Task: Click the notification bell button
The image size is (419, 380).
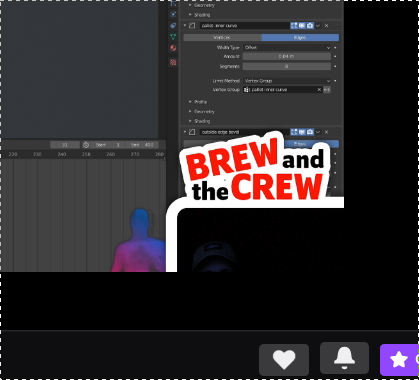Action: click(x=344, y=358)
